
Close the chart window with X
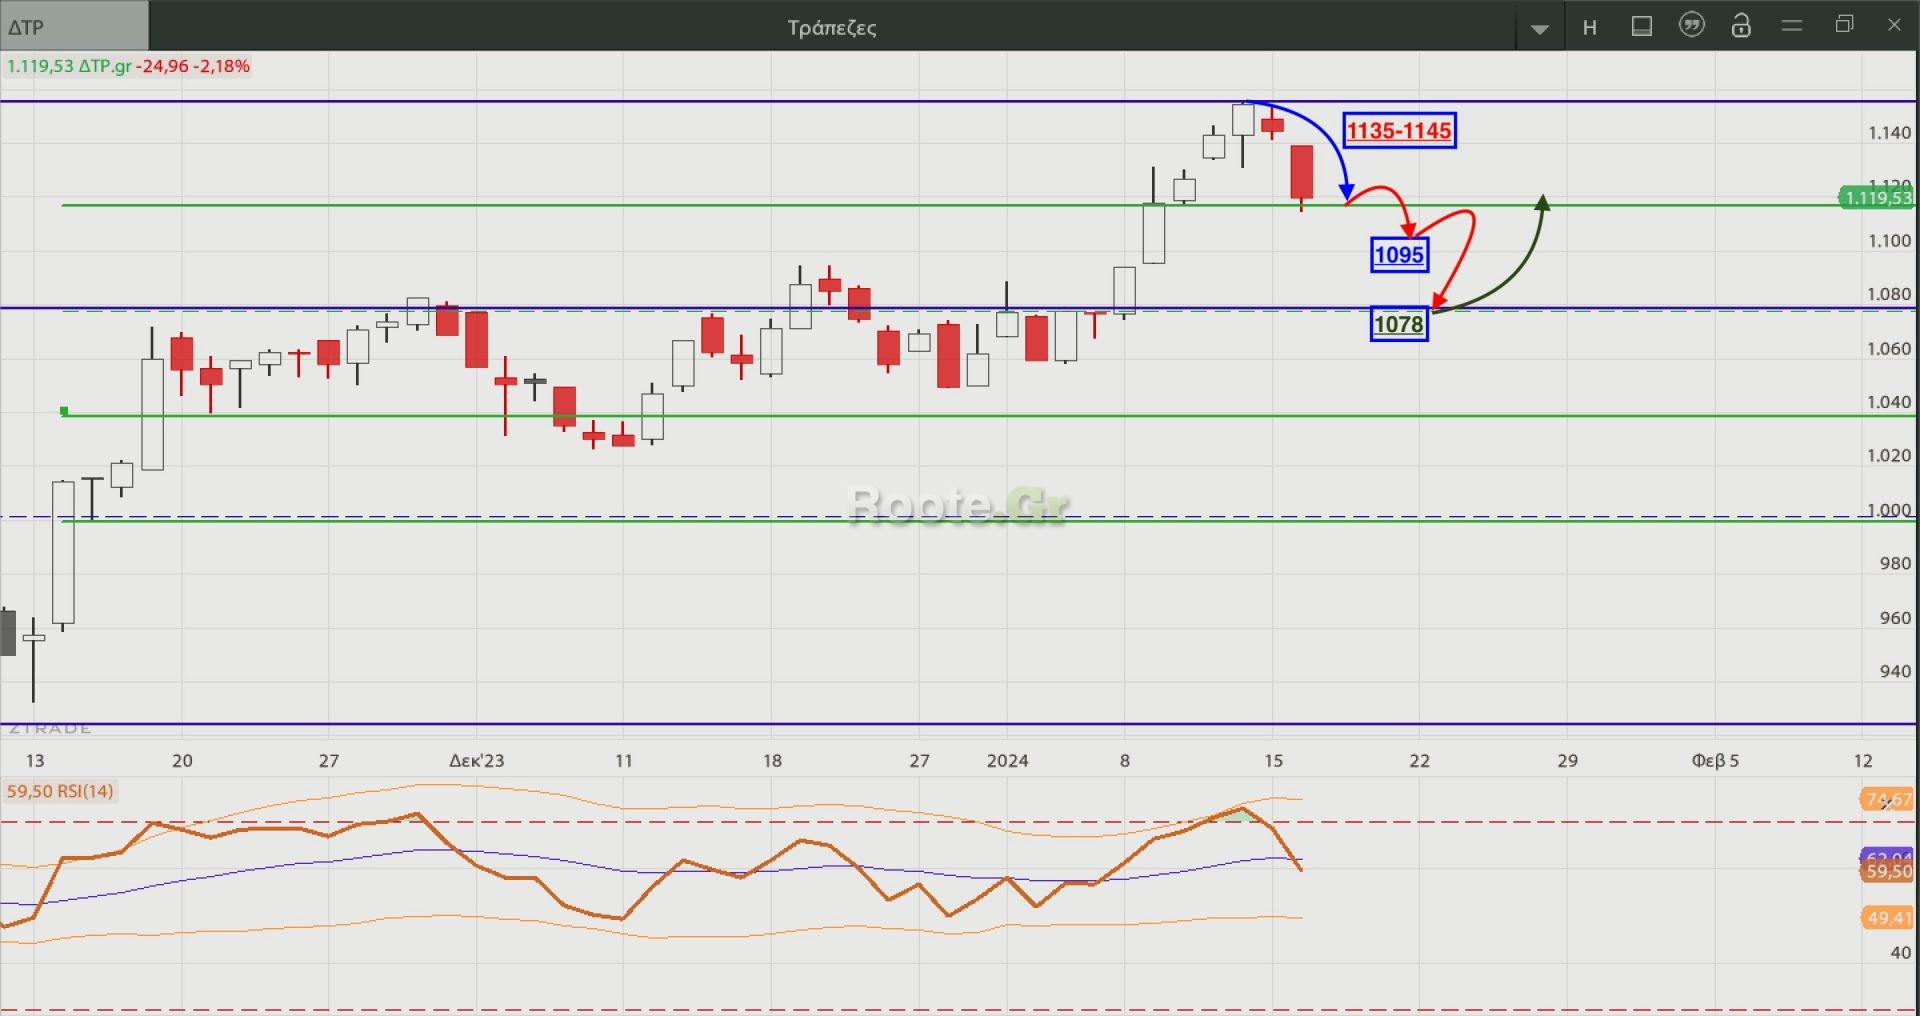click(1894, 25)
